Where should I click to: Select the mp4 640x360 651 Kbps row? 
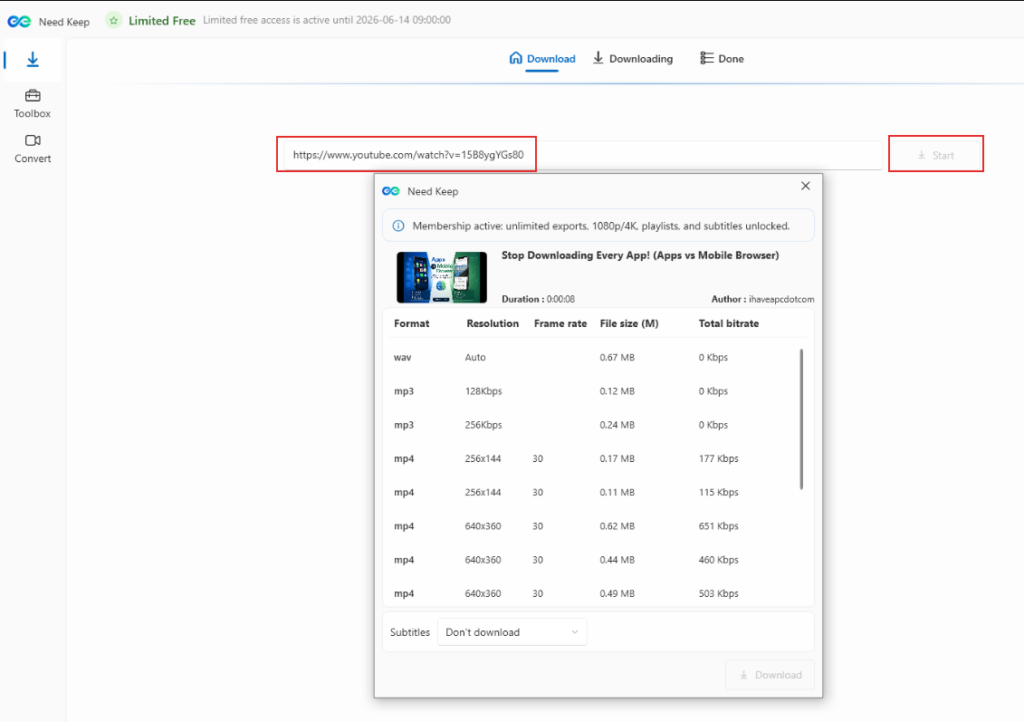pos(594,526)
